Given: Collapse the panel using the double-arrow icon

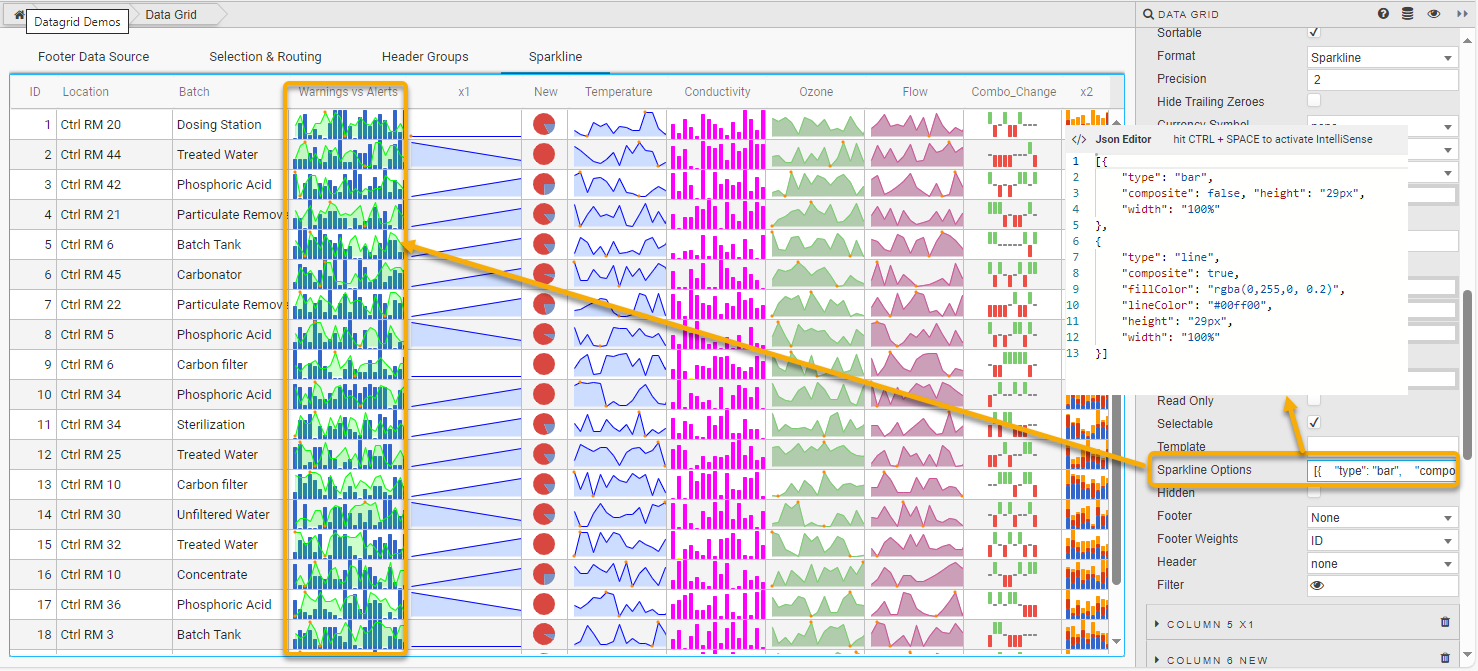Looking at the screenshot, I should click(1461, 13).
